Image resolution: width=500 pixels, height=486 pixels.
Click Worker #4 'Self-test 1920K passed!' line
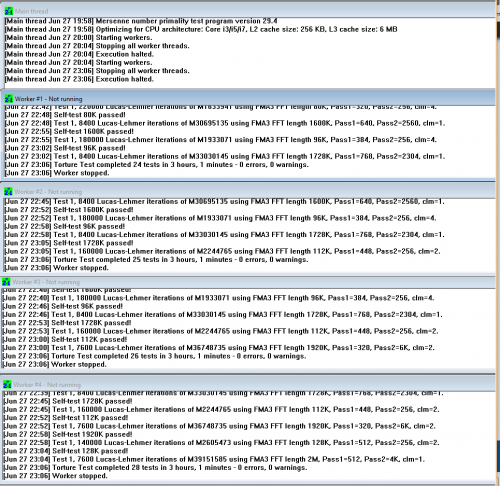(68, 434)
